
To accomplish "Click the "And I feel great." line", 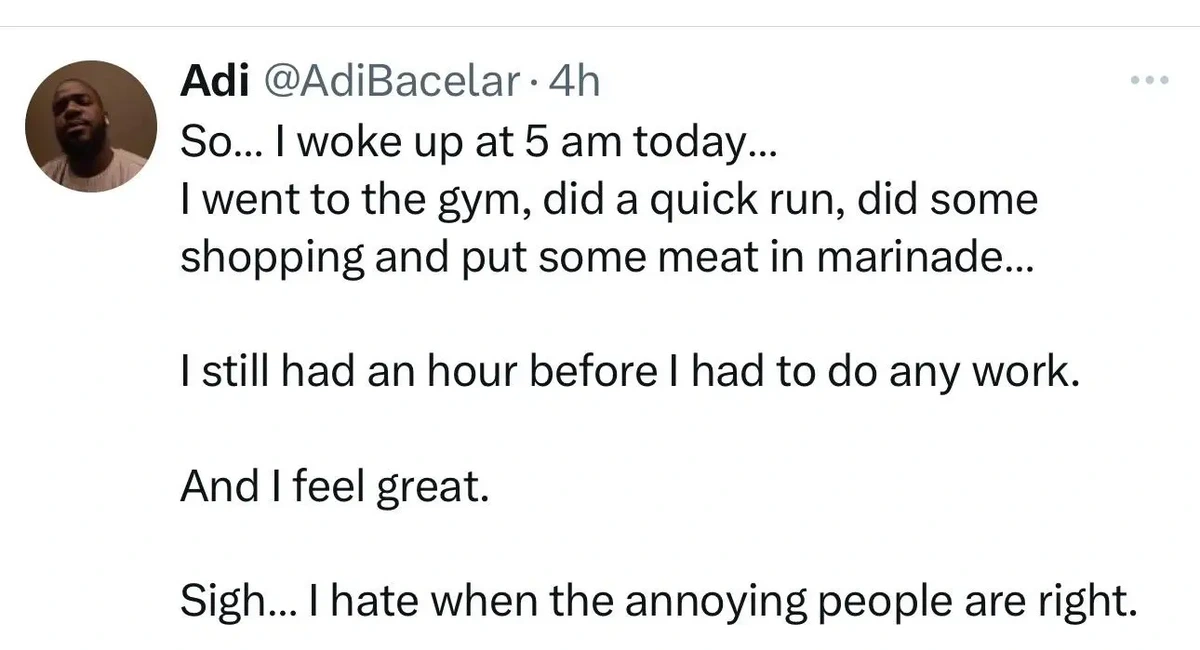I will click(x=335, y=487).
